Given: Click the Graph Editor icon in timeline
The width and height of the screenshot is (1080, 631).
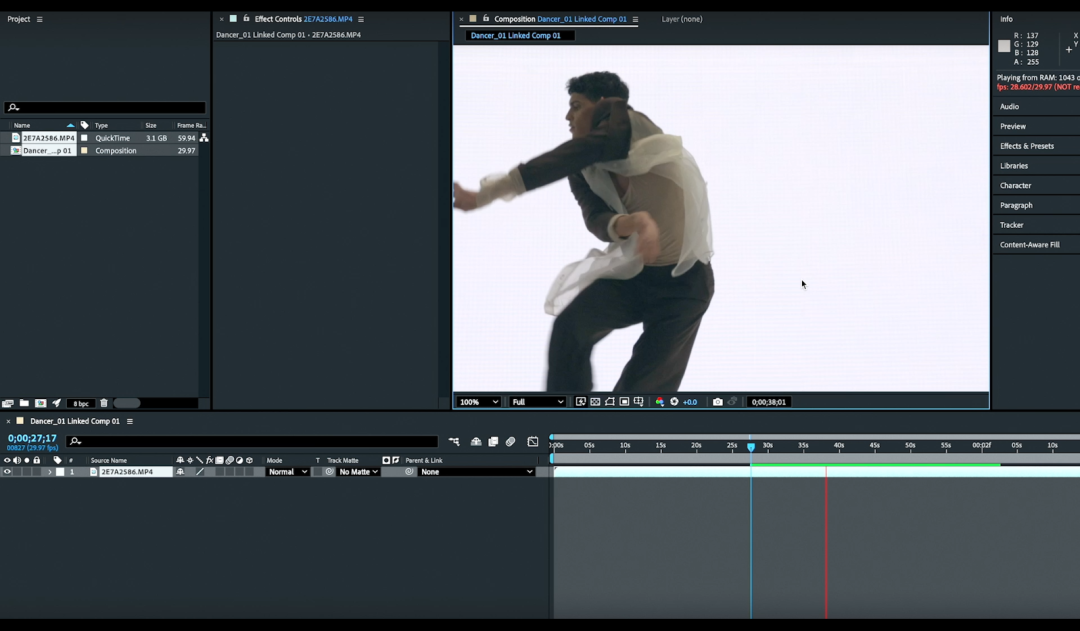Looking at the screenshot, I should click(x=533, y=441).
